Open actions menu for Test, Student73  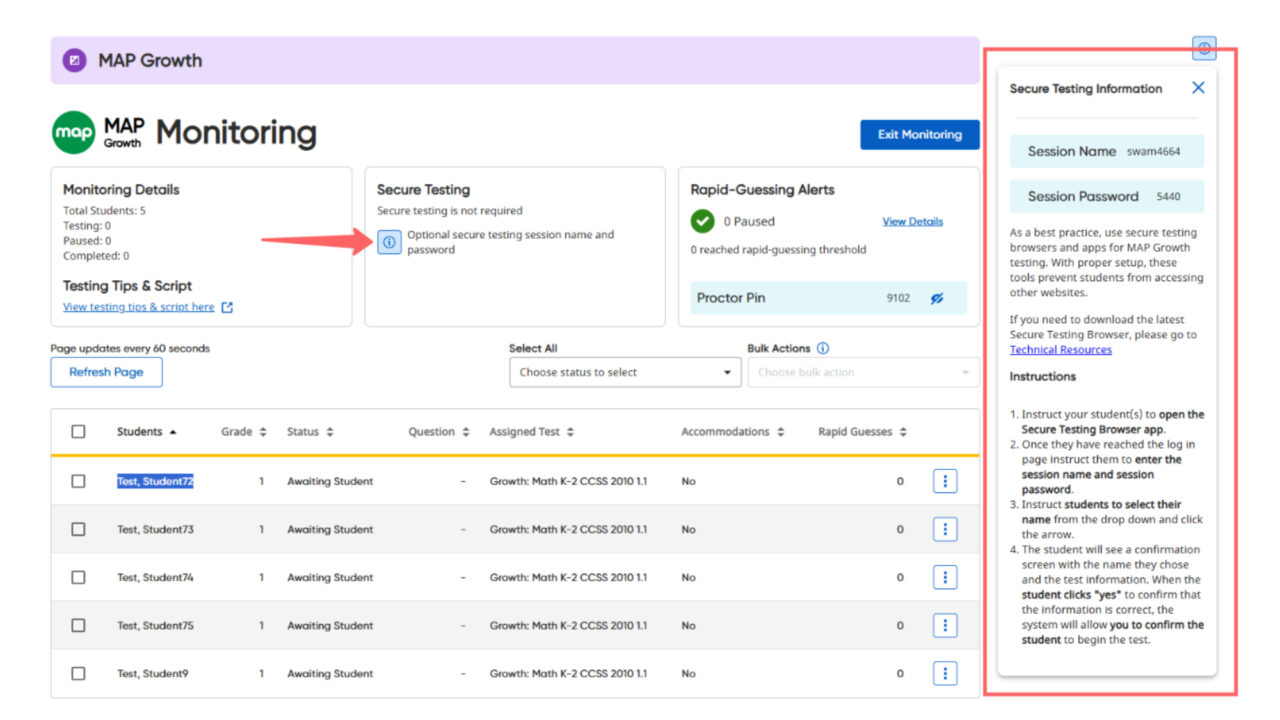(945, 529)
